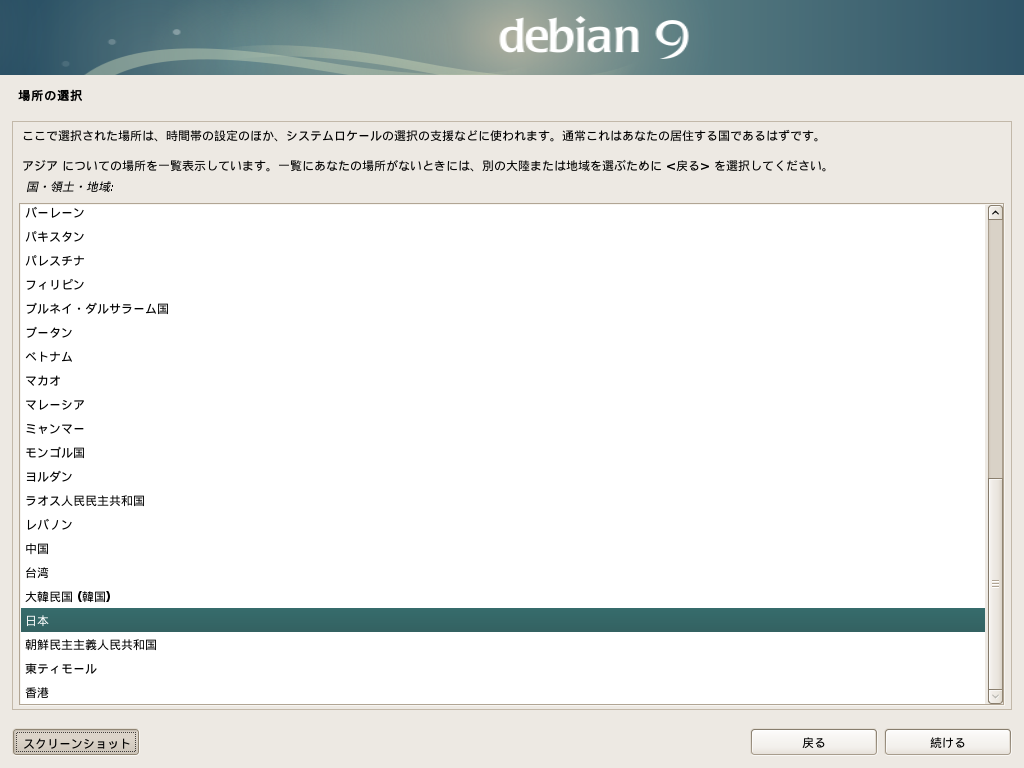Image resolution: width=1024 pixels, height=768 pixels.
Task: Choose モンゴル国 from the list
Action: 502,453
